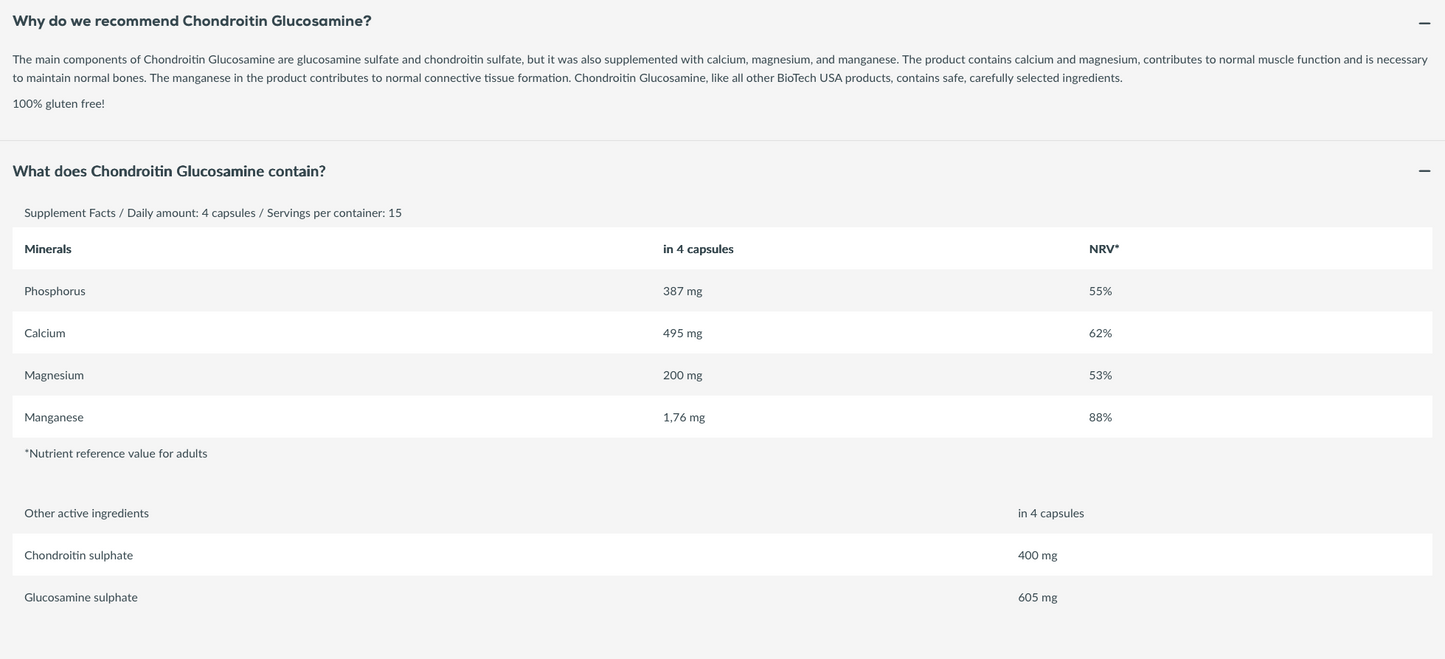Click the 'Why do we recommend Chondroitin Glucosamine?' heading
Screen dimensions: 1445x659
(192, 21)
